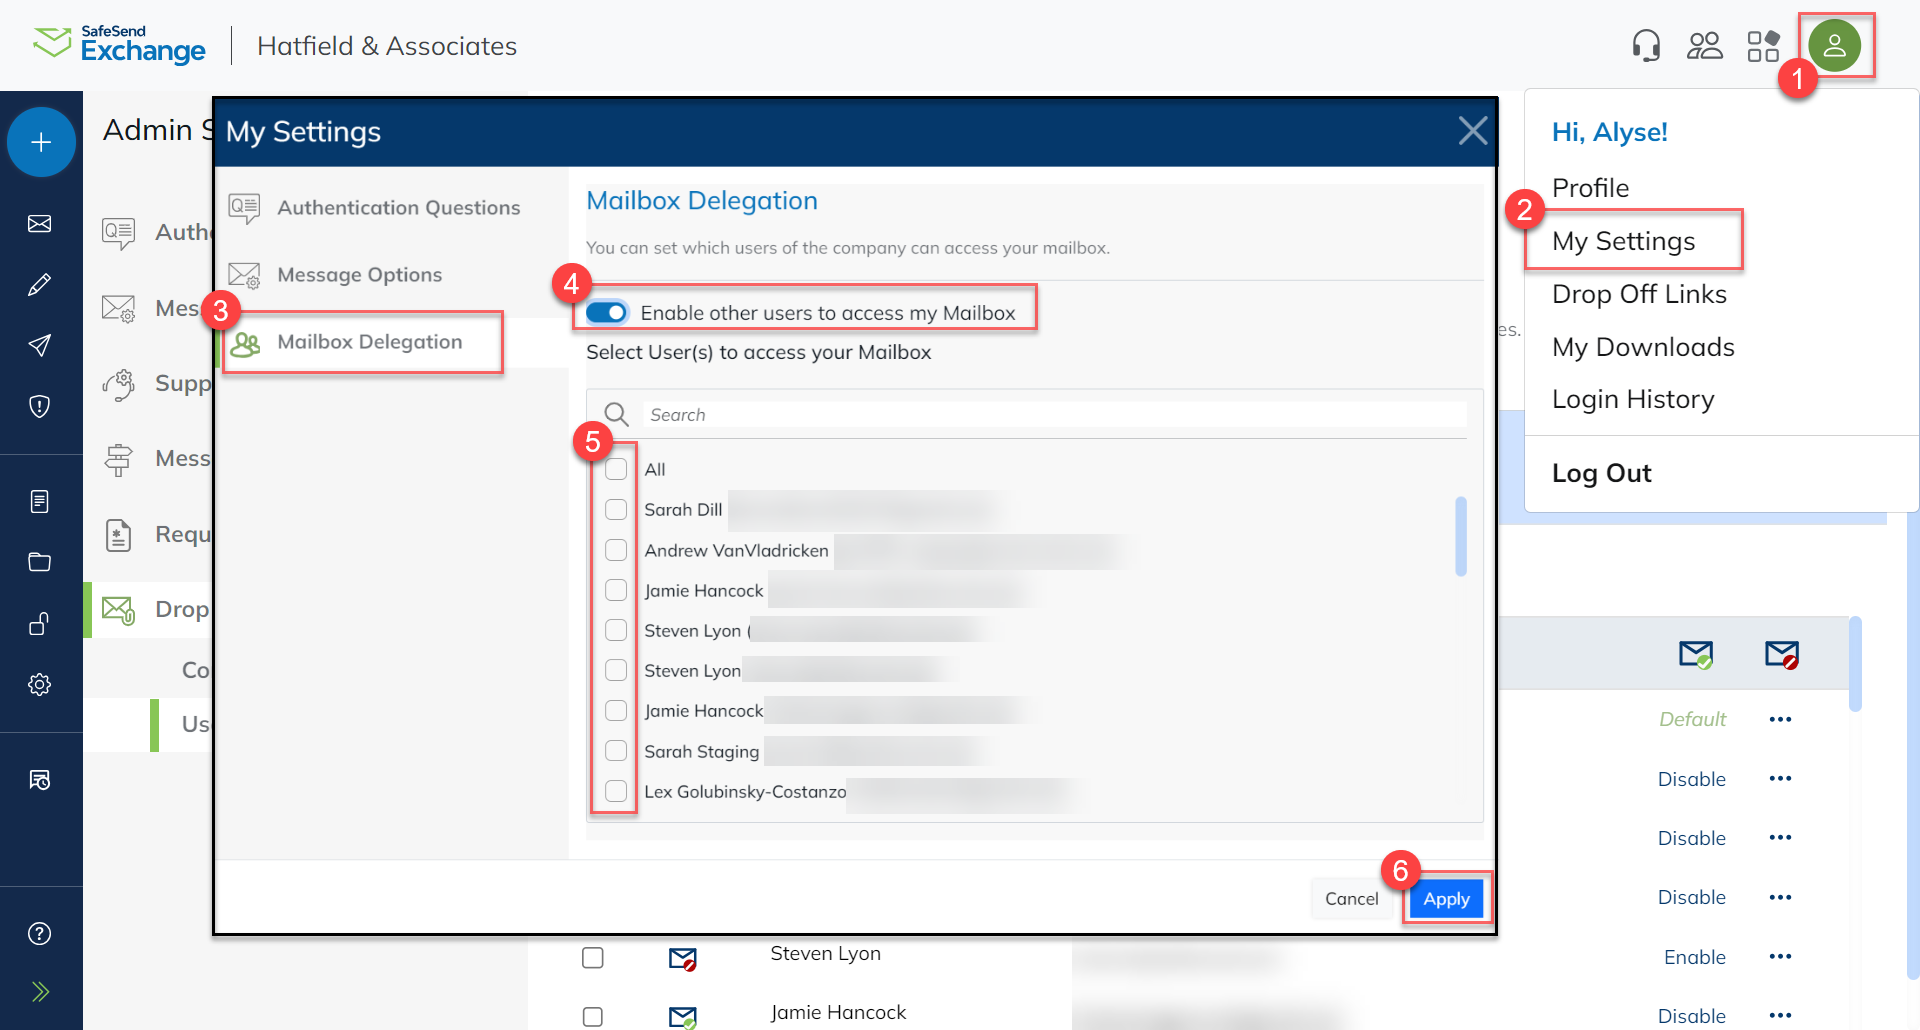This screenshot has width=1920, height=1030.
Task: Click the paper plane sent icon
Action: pos(40,345)
